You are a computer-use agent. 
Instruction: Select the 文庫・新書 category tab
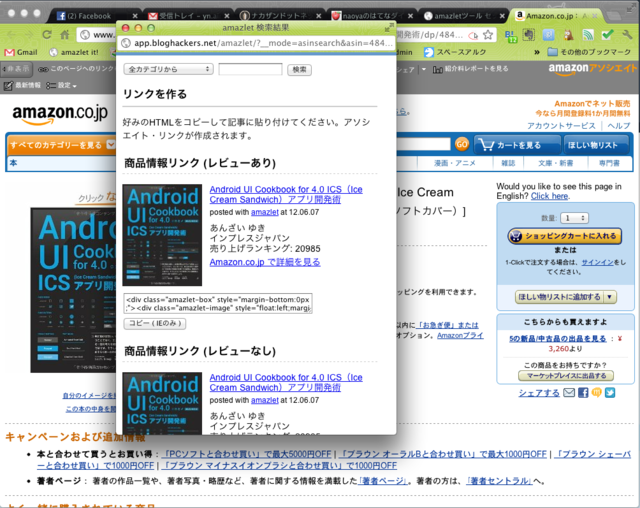[x=555, y=163]
